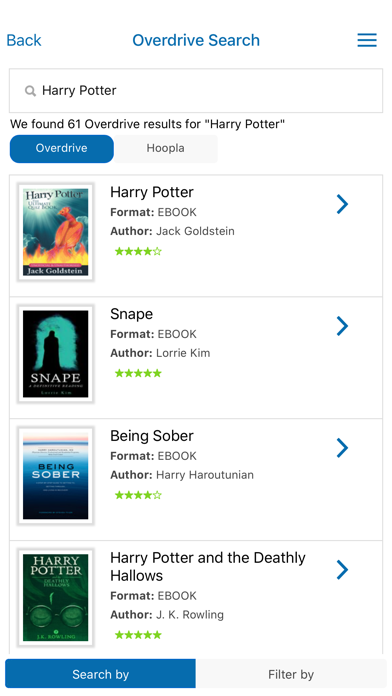Tap Deathly Hallows green cover thumbnail
Viewport: 392px width, 696px height.
[x=55, y=598]
